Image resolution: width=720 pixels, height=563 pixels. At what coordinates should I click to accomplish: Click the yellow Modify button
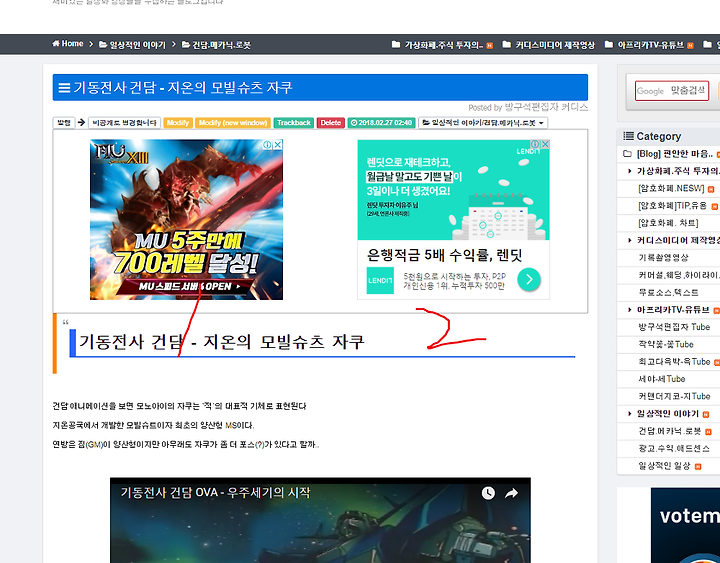[178, 123]
